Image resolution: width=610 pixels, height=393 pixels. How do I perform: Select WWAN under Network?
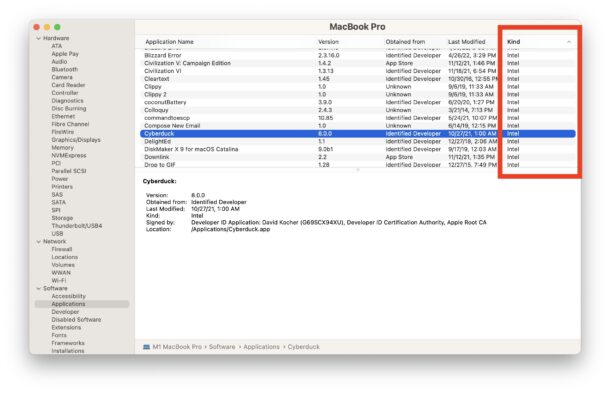tap(61, 272)
